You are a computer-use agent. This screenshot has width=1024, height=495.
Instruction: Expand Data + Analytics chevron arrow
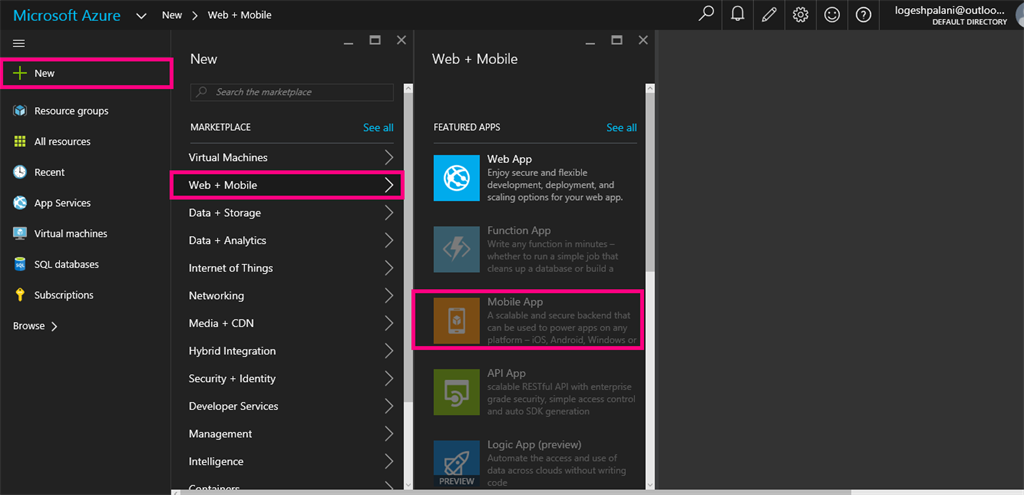click(x=389, y=240)
